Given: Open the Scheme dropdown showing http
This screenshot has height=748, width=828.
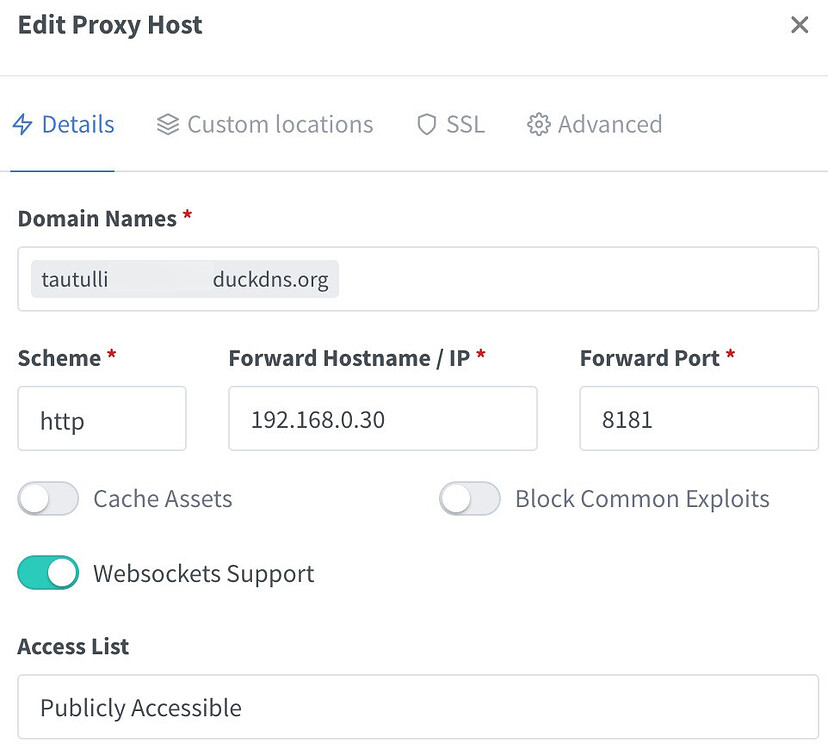Looking at the screenshot, I should click(x=101, y=419).
